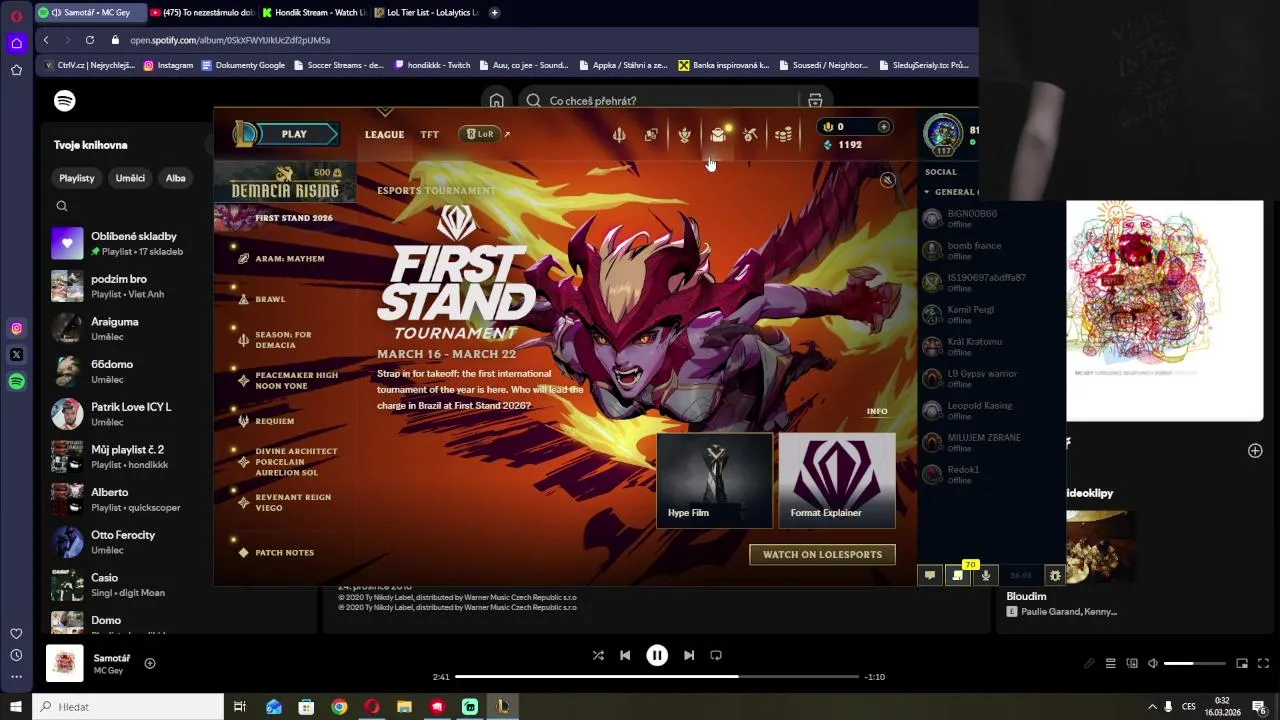Open the League Challenges laurel icon

click(x=684, y=135)
